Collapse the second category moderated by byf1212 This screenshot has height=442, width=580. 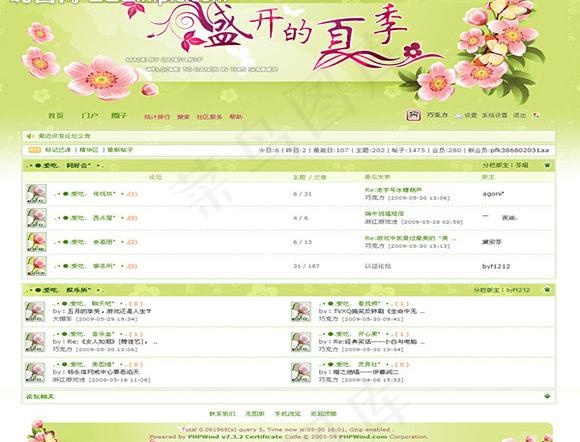[x=547, y=290]
